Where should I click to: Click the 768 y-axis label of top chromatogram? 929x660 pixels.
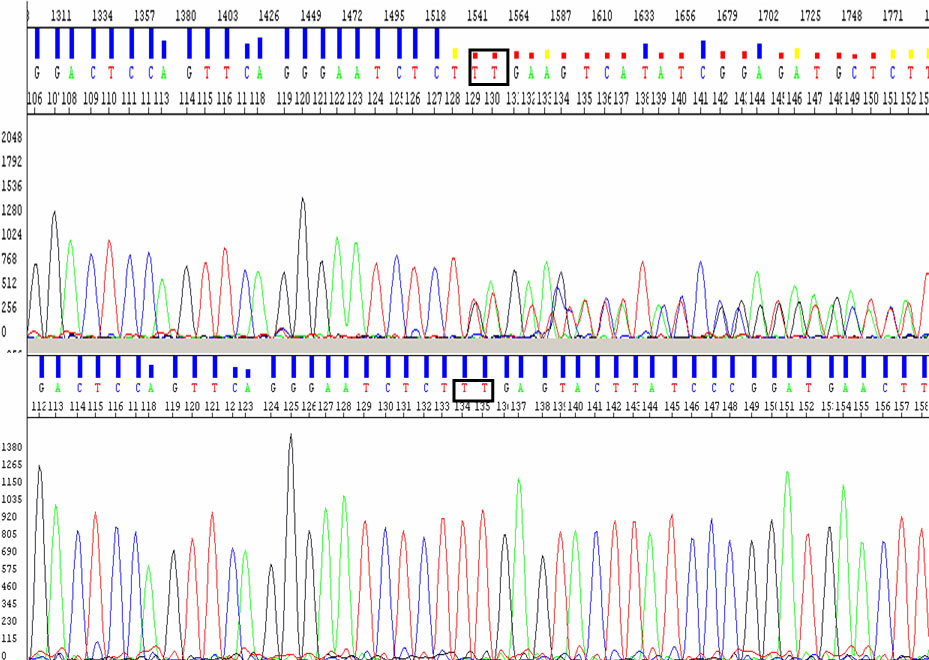pos(10,259)
